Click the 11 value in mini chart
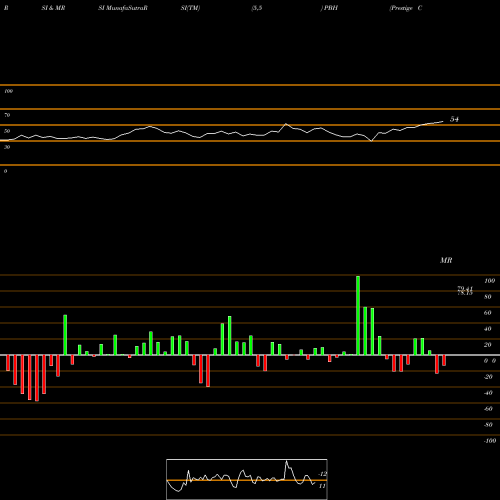500x500 pixels. (x=322, y=486)
